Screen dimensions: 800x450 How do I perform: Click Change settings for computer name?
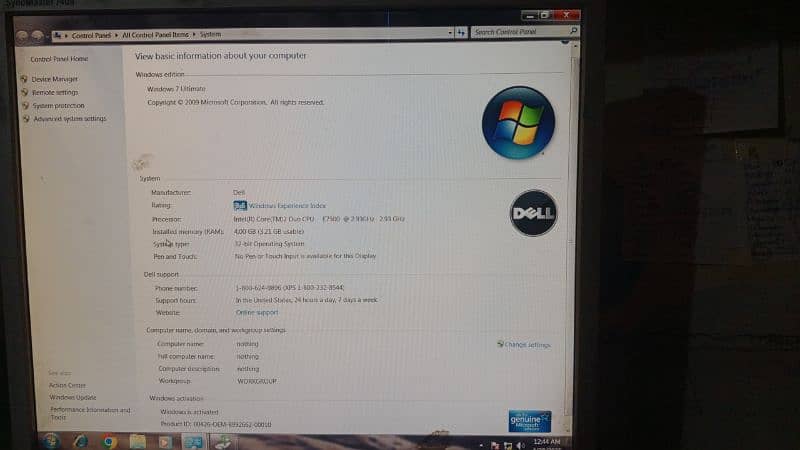[528, 345]
